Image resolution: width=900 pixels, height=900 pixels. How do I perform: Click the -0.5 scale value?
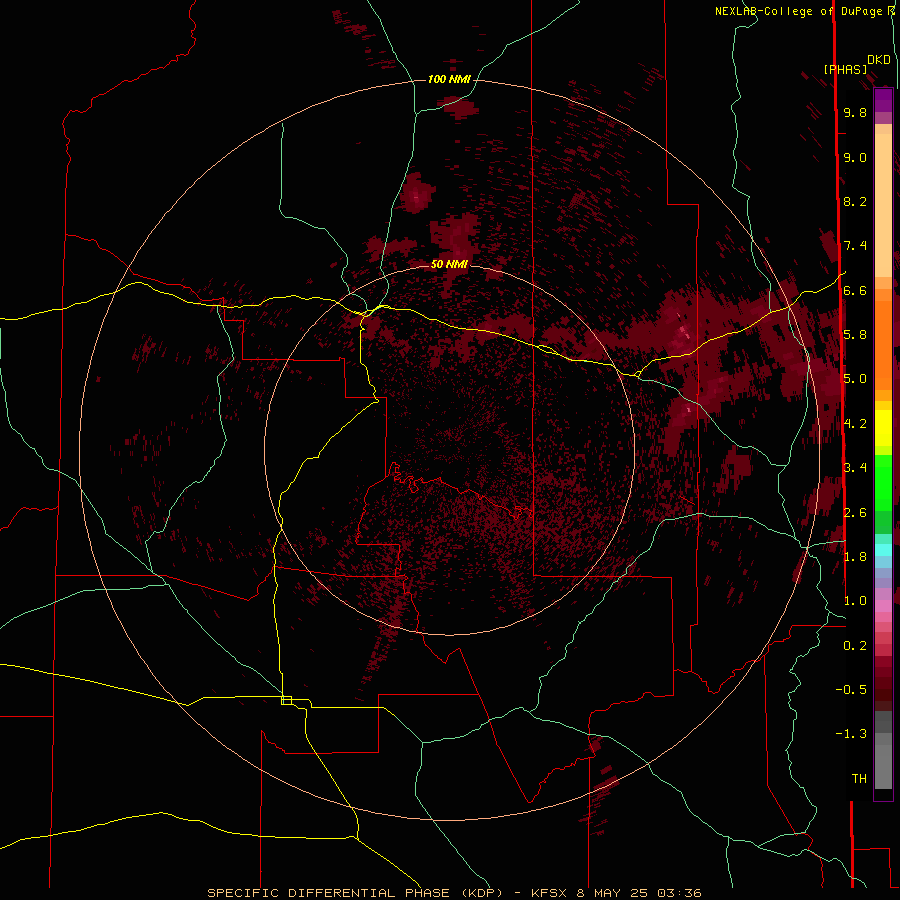(x=851, y=690)
